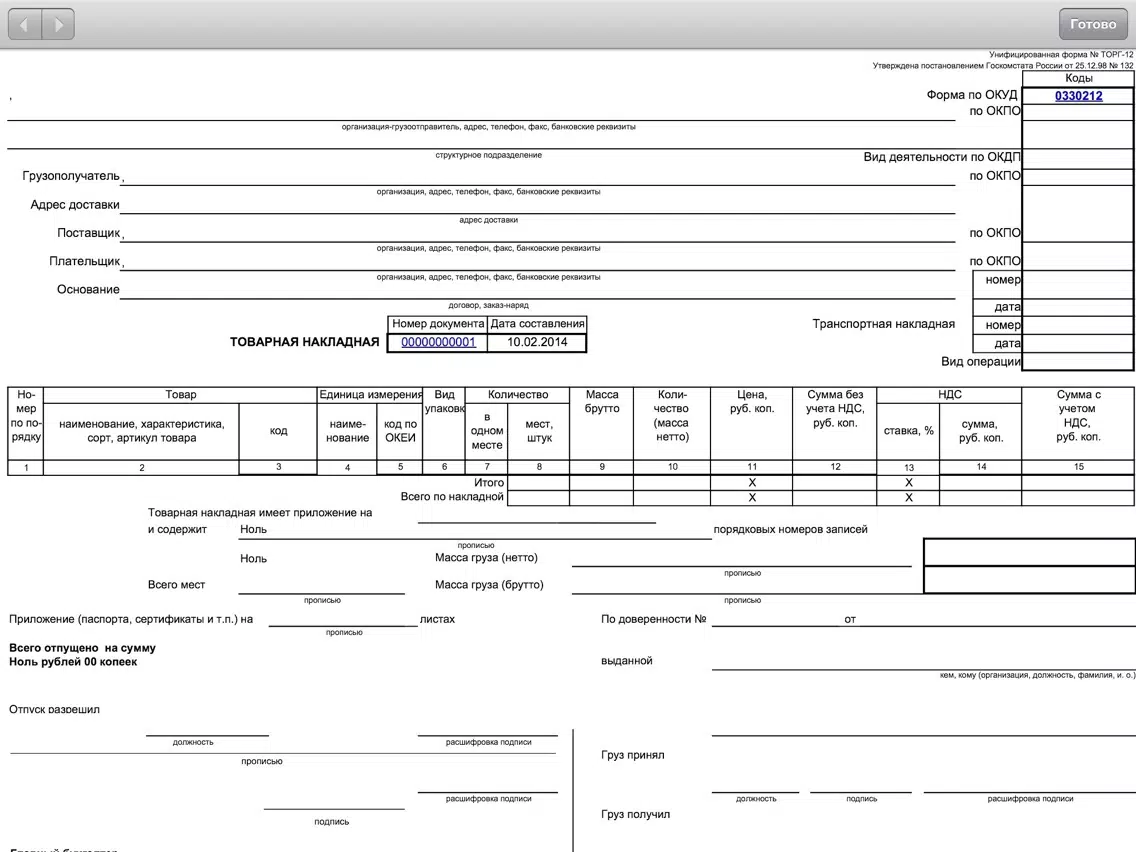The image size is (1136, 852).
Task: Open document number 0000000001 link
Action: click(x=438, y=342)
